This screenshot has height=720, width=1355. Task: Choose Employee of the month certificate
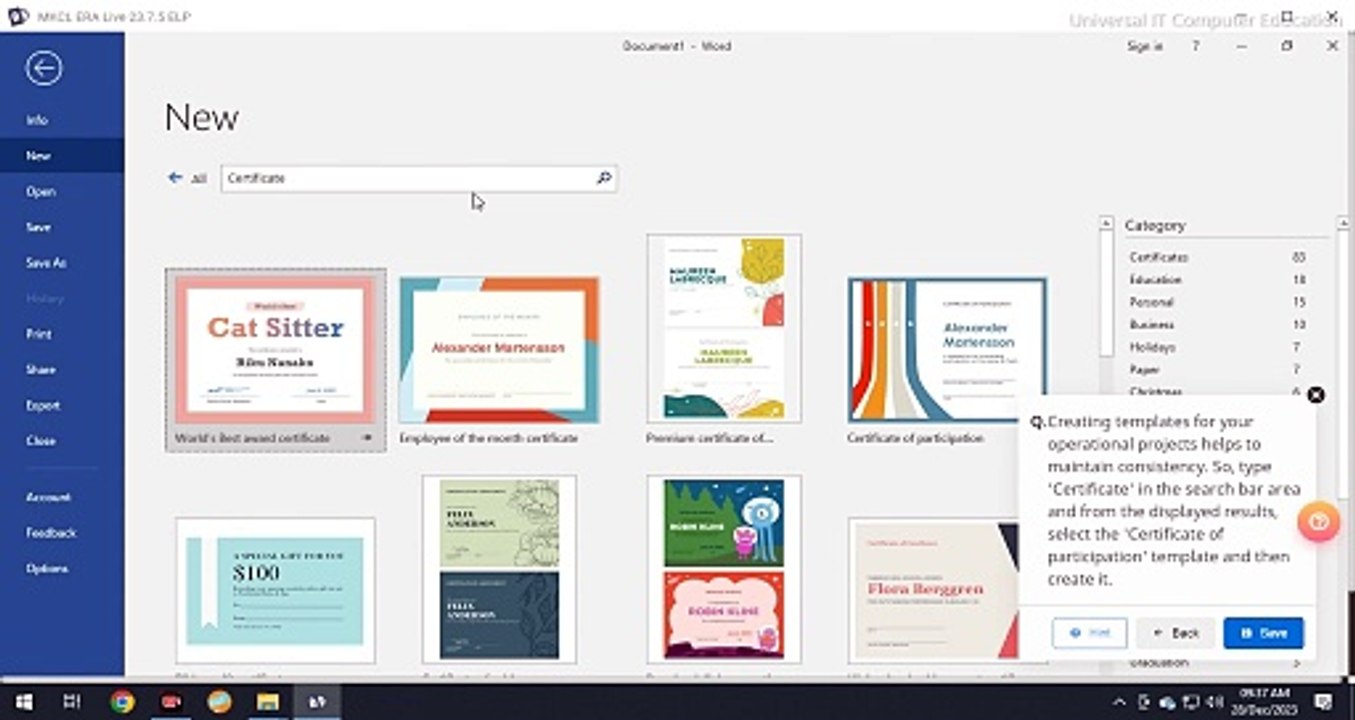(x=499, y=350)
